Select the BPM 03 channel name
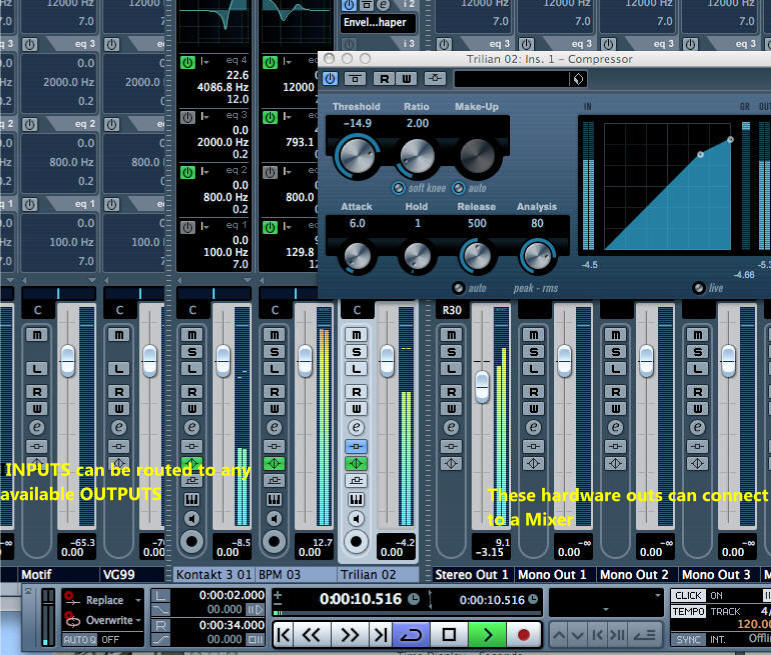Viewport: 771px width, 655px height. (297, 575)
